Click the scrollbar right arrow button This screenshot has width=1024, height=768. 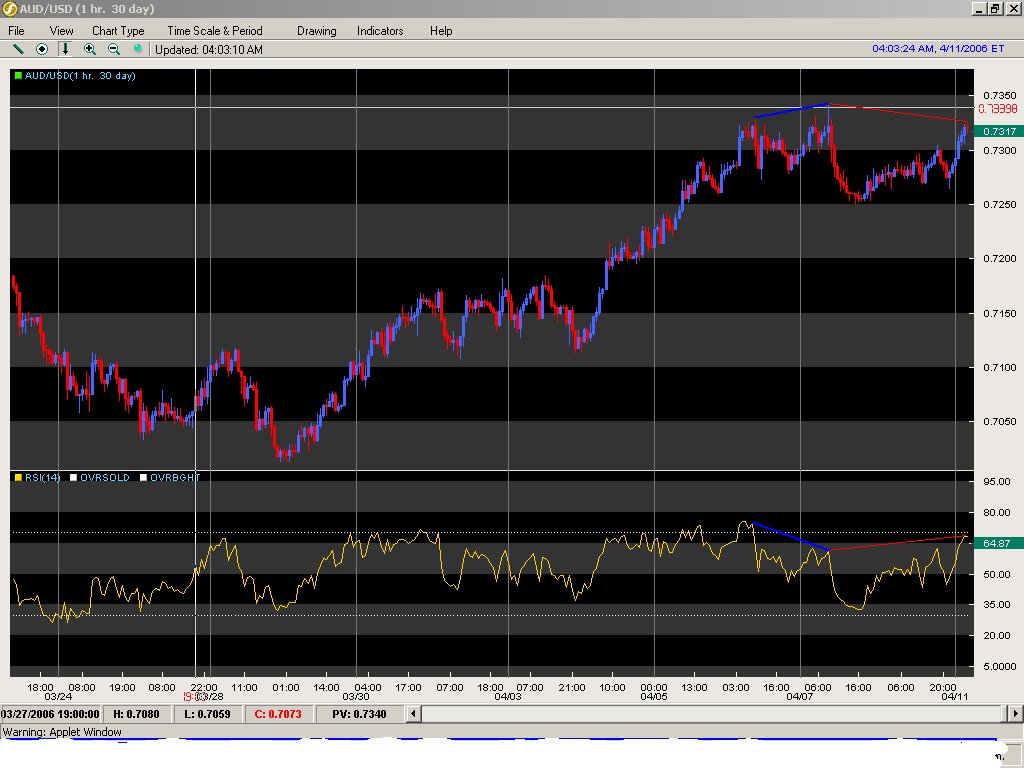[1014, 714]
